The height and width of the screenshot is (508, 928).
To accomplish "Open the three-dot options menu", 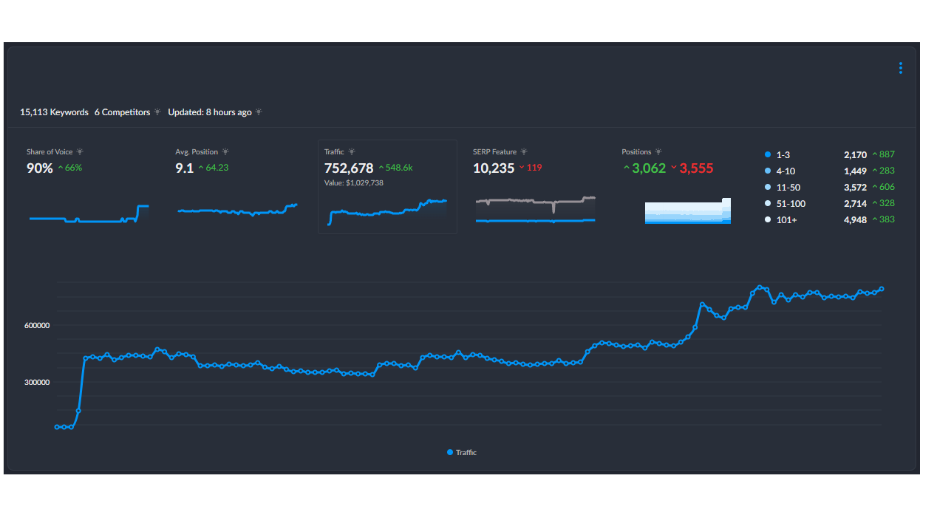I will [x=900, y=68].
